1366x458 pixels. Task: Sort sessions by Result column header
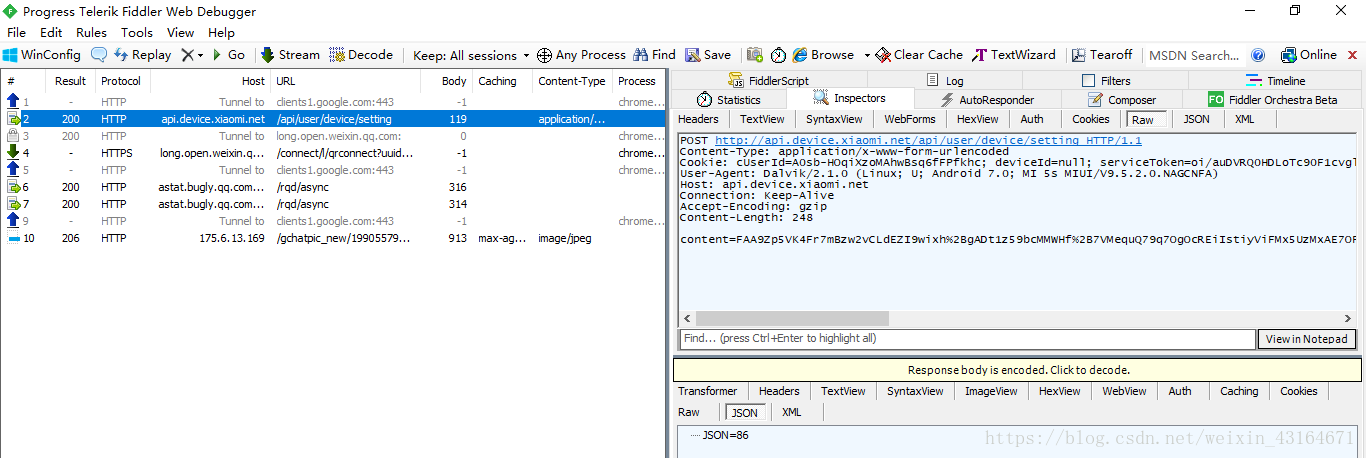(x=70, y=81)
